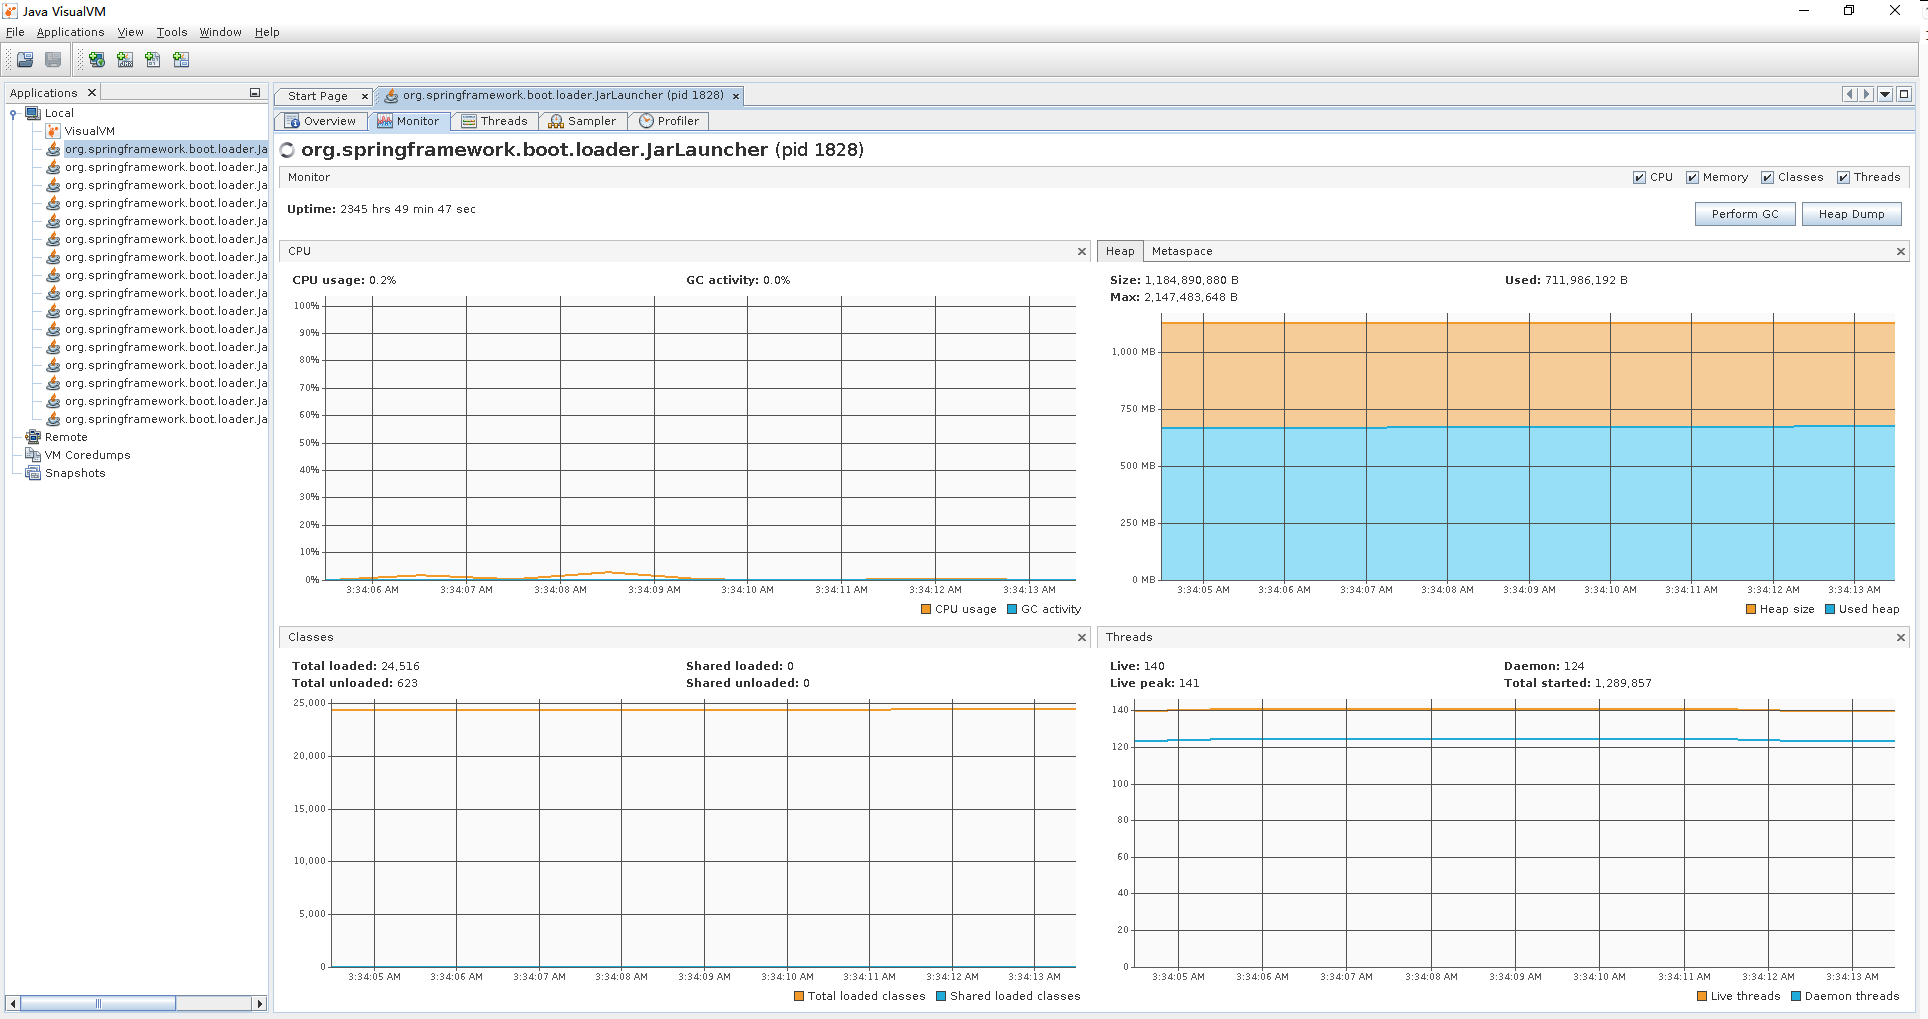Close the JarLauncher (pid 1828) tab
This screenshot has width=1928, height=1019.
coord(736,96)
